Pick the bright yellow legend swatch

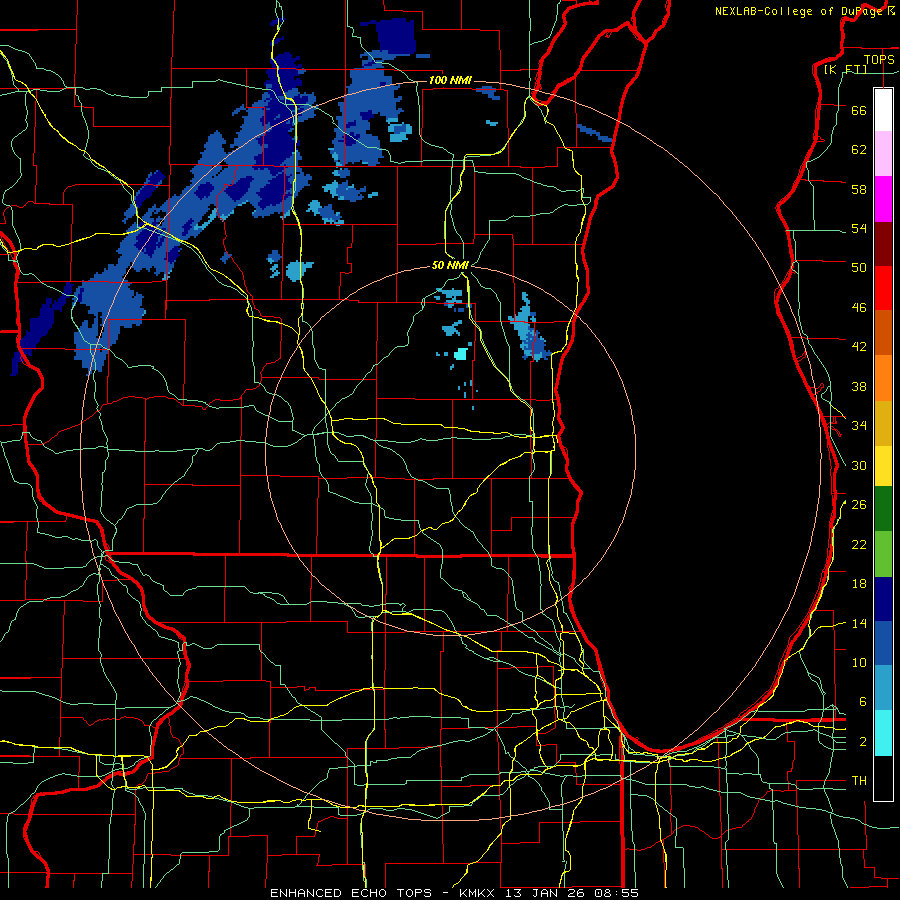pos(883,465)
